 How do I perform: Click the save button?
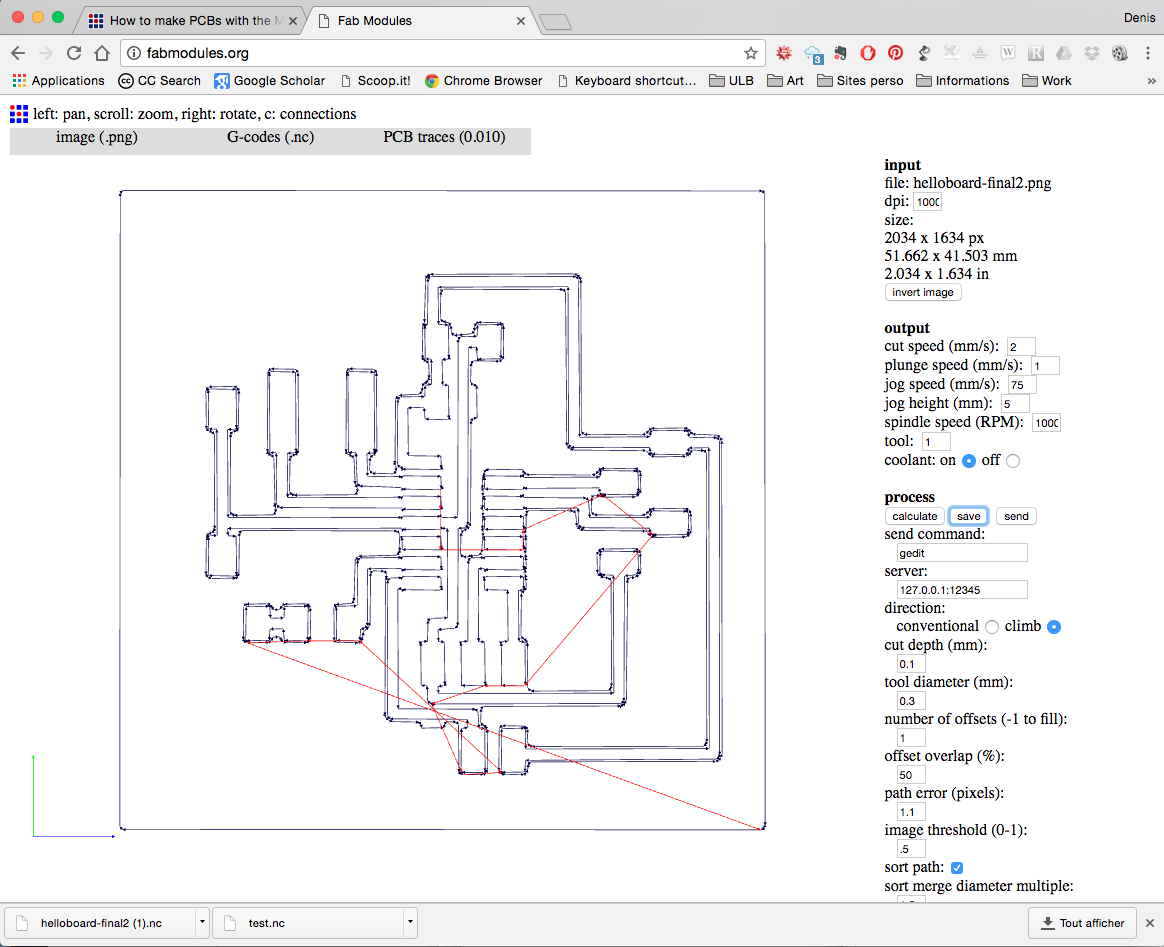[968, 517]
